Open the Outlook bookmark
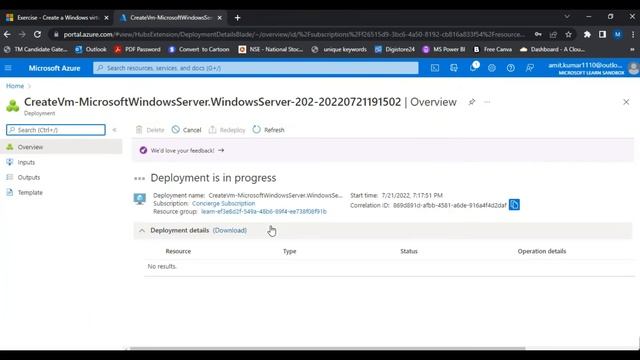The image size is (640, 360). pos(91,49)
